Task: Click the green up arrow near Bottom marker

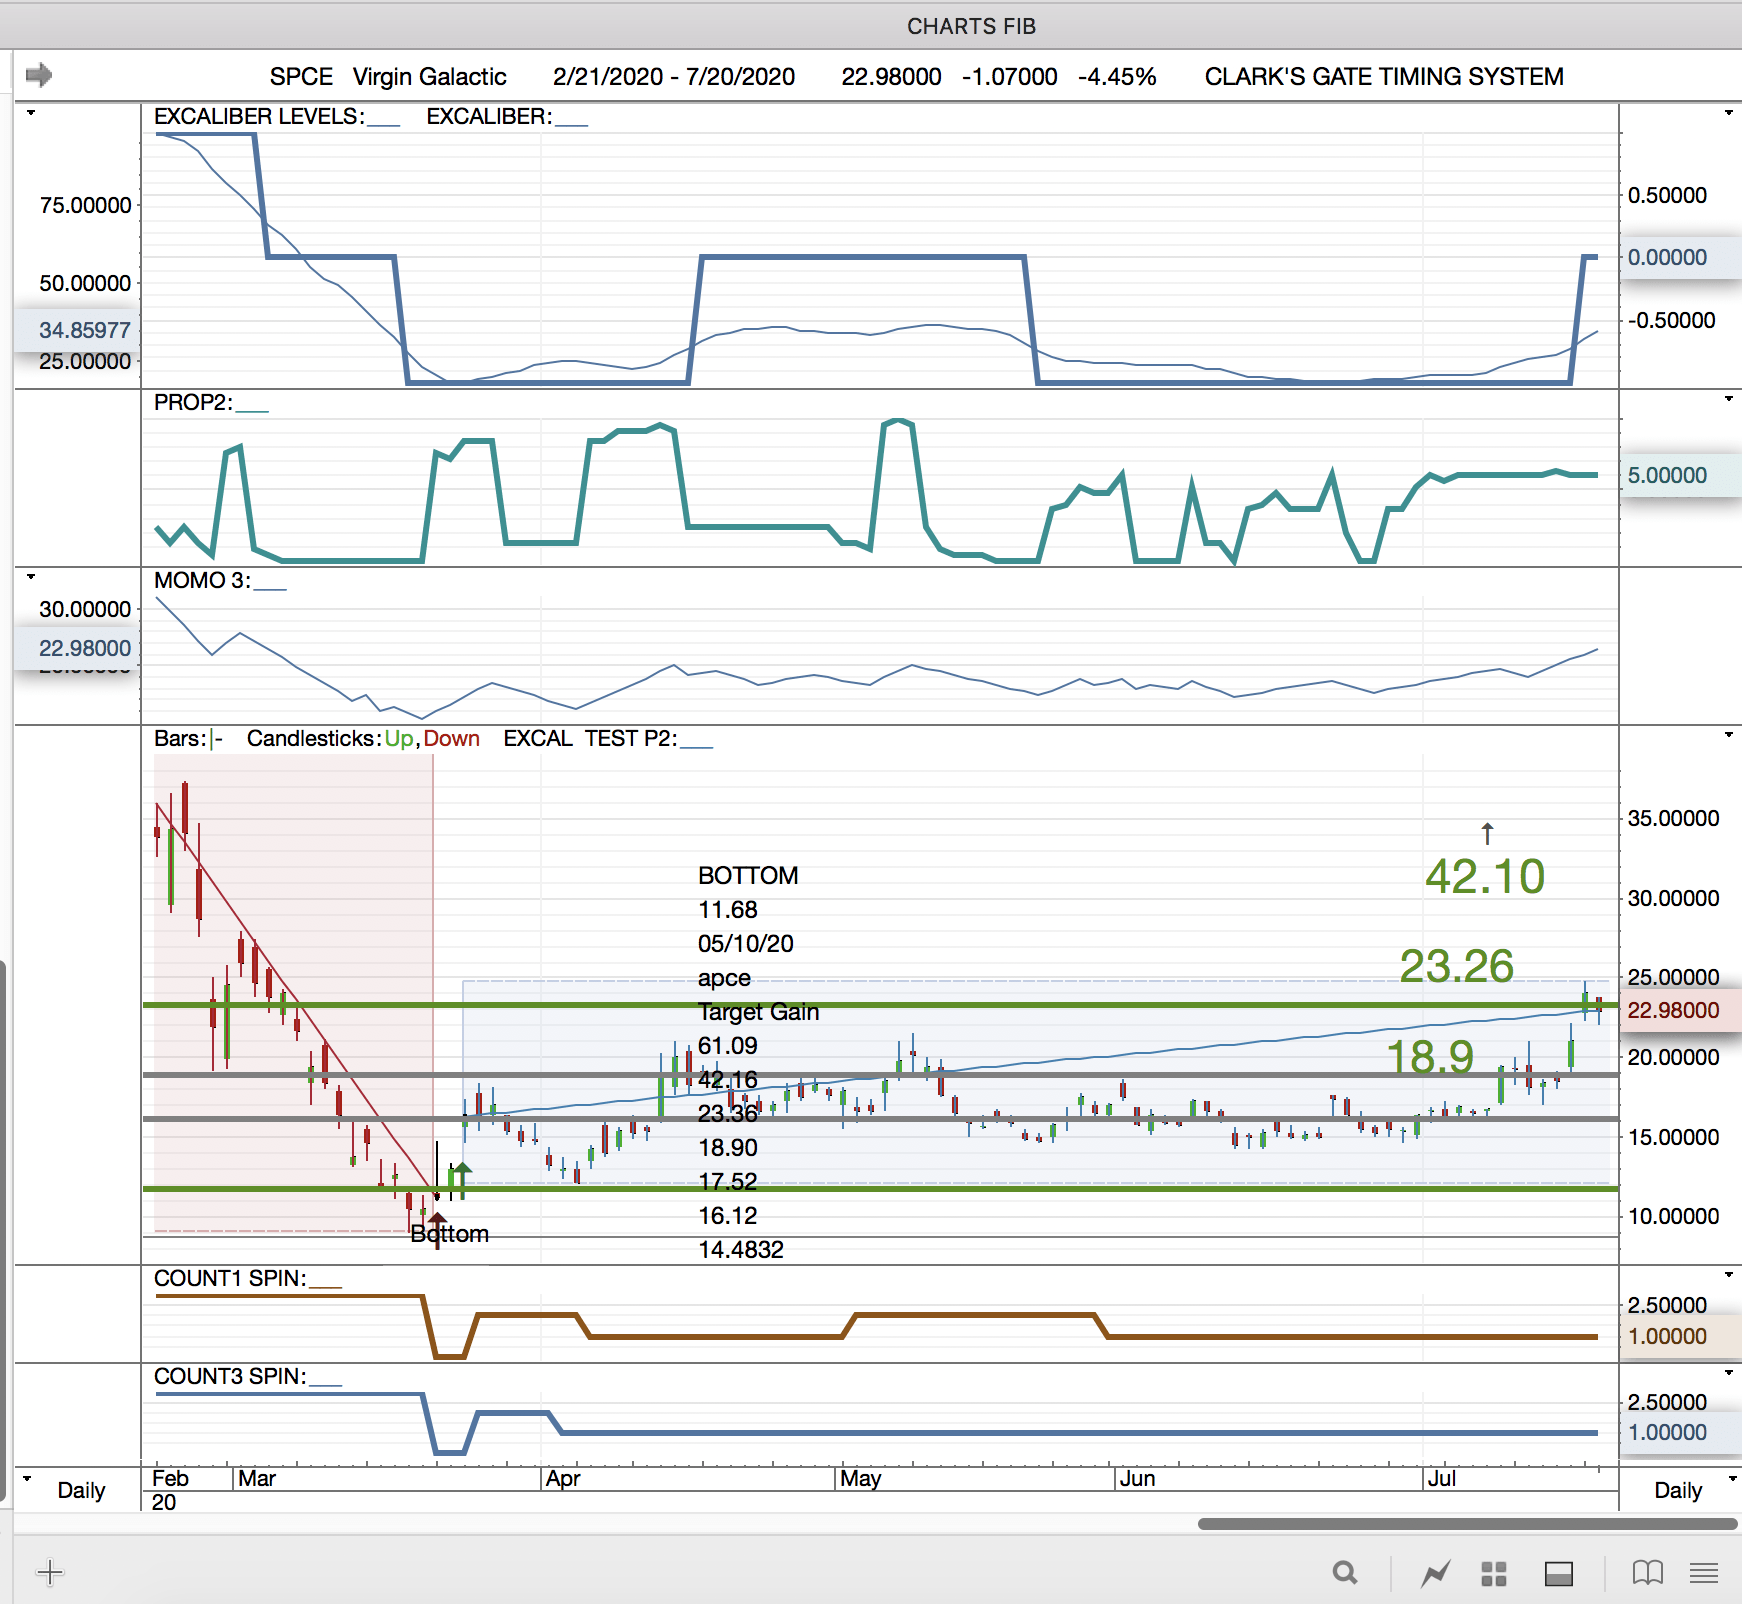Action: point(461,1181)
